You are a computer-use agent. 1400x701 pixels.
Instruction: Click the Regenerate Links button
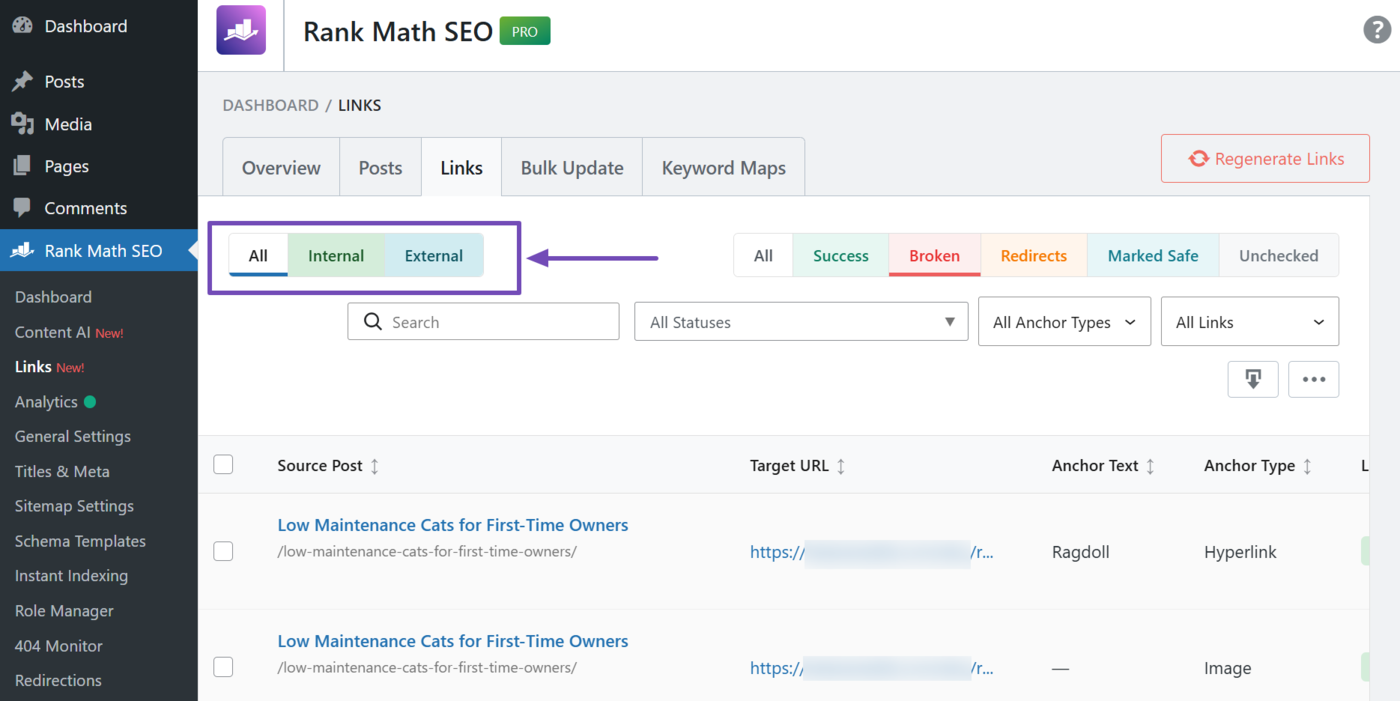[1264, 158]
